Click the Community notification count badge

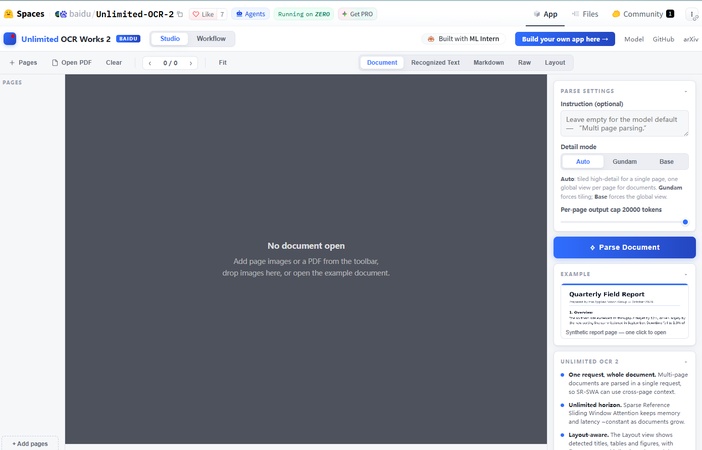point(670,14)
